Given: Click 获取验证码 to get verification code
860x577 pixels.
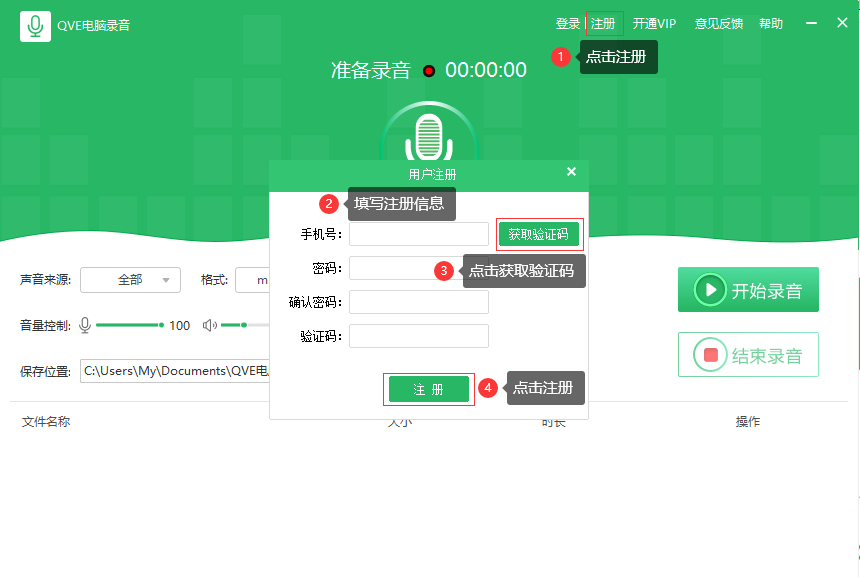Looking at the screenshot, I should [x=539, y=233].
